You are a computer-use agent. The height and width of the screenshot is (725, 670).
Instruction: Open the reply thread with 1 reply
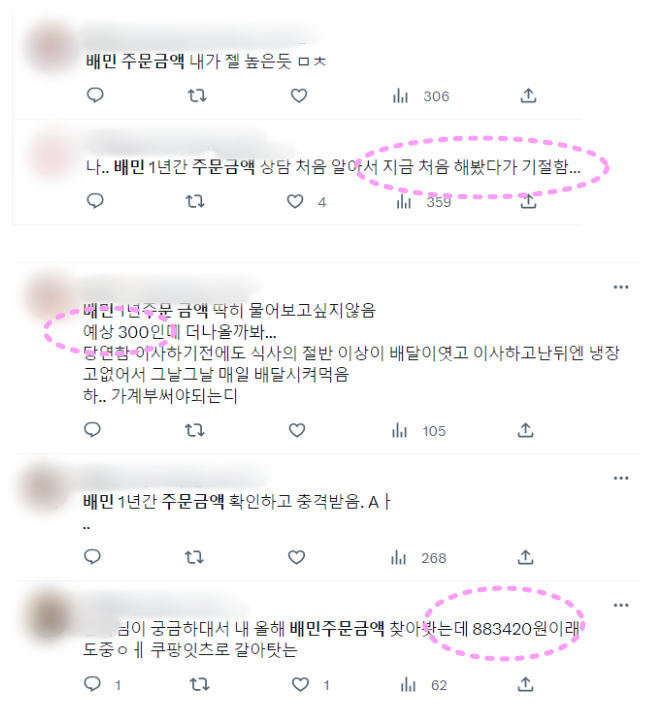tap(102, 684)
